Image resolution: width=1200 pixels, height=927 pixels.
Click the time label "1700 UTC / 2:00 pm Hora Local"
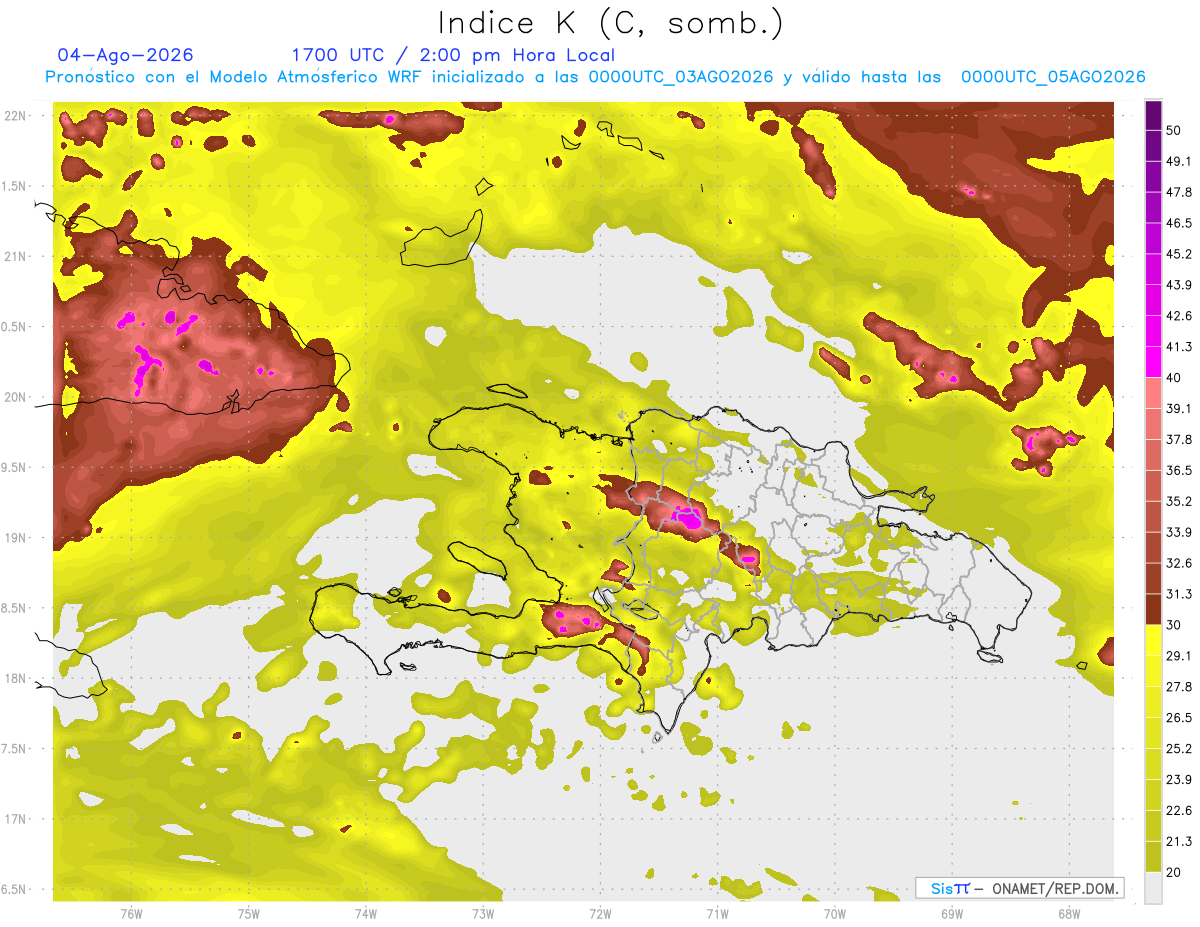(453, 55)
